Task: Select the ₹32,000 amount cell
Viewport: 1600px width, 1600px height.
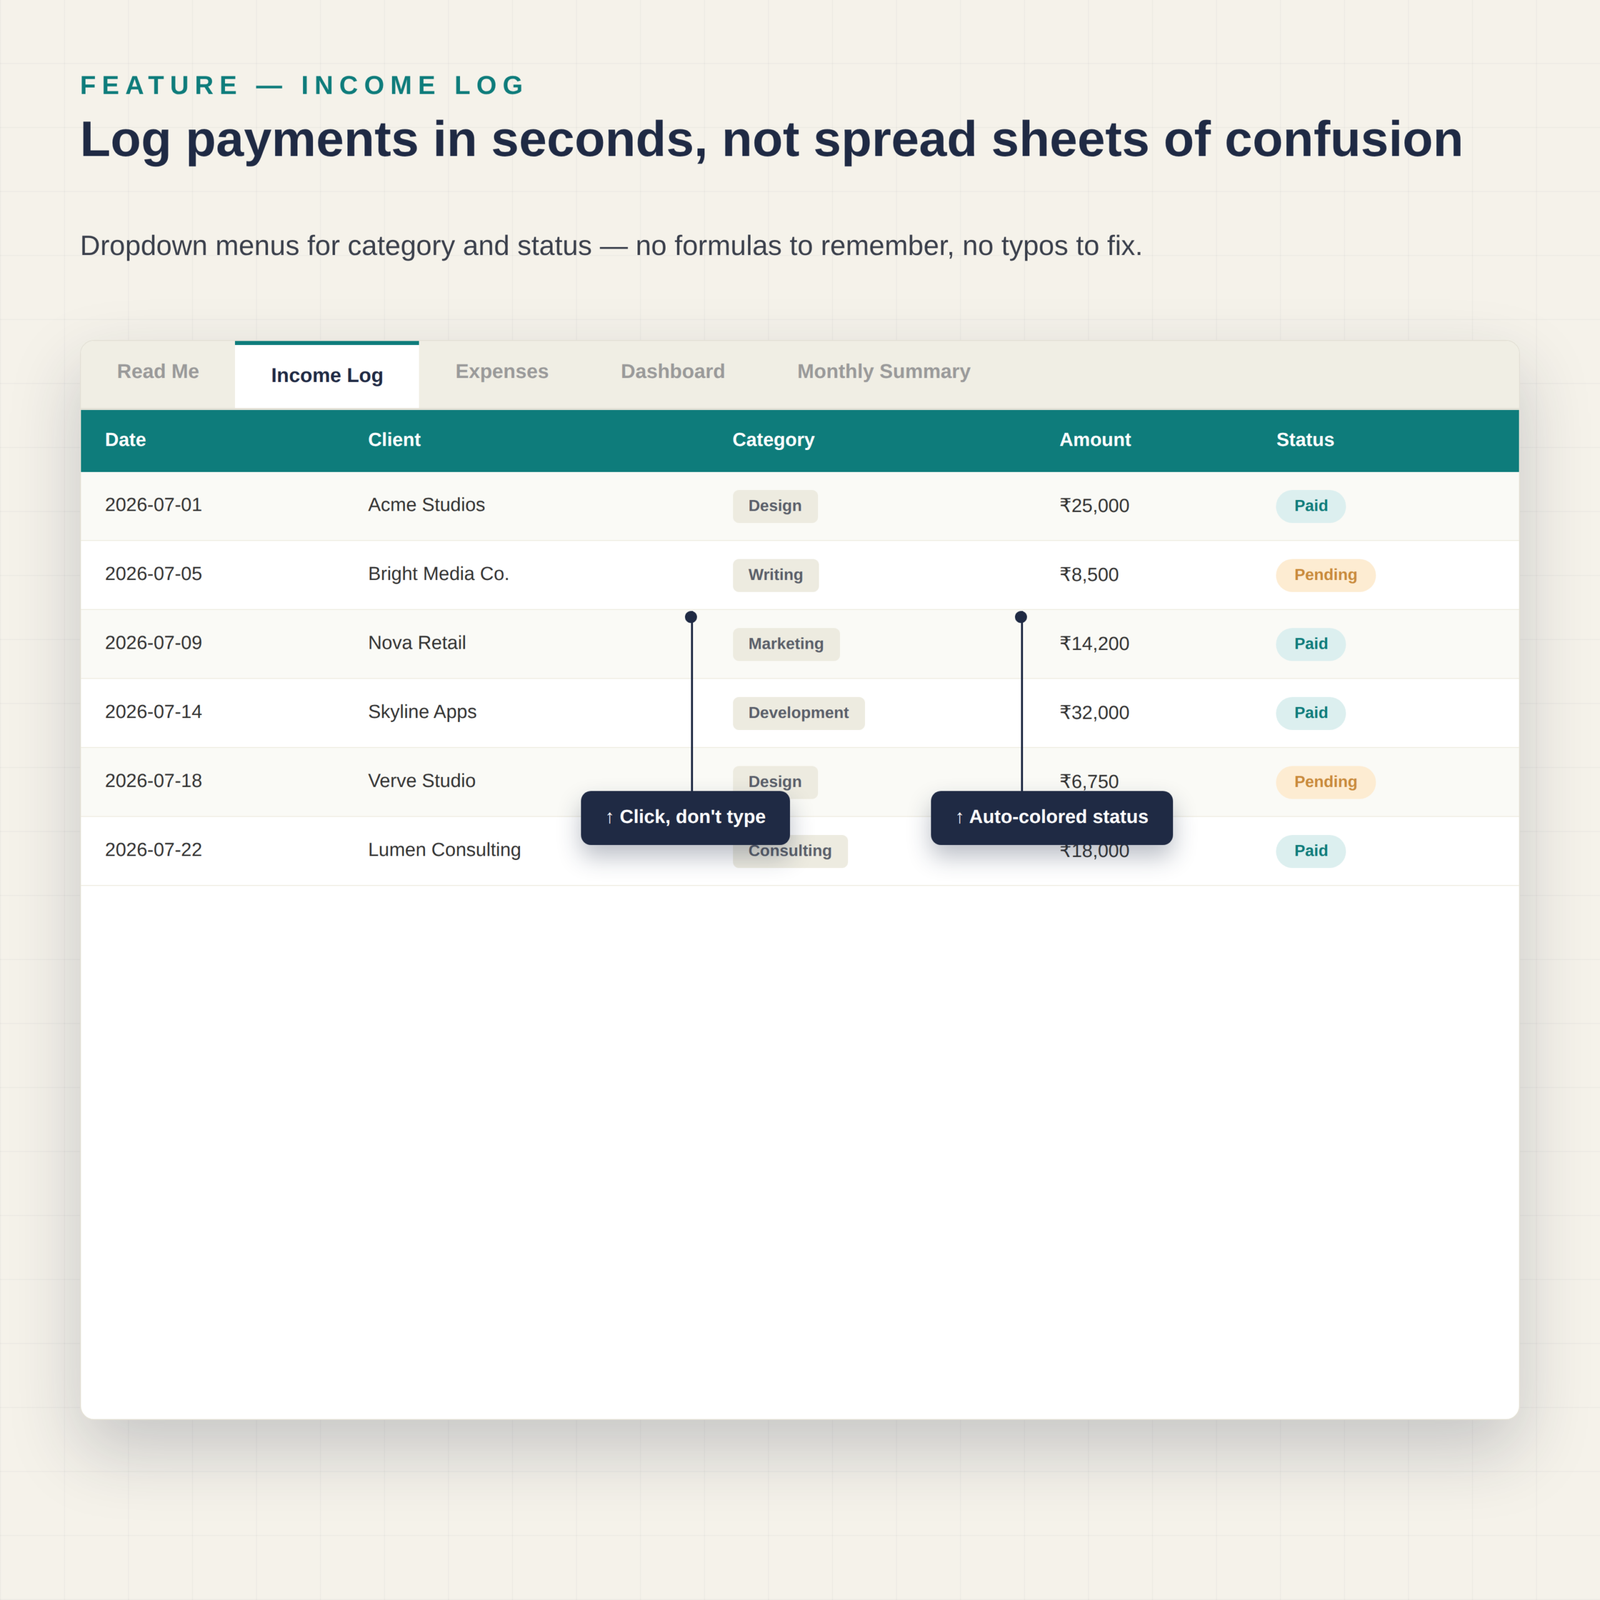Action: (x=1094, y=713)
